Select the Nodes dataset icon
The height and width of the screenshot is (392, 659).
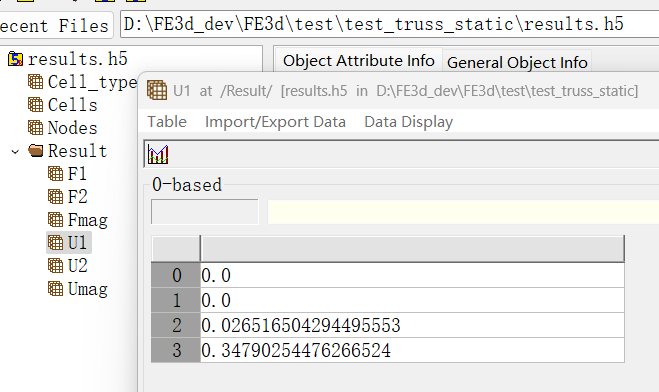[x=35, y=128]
